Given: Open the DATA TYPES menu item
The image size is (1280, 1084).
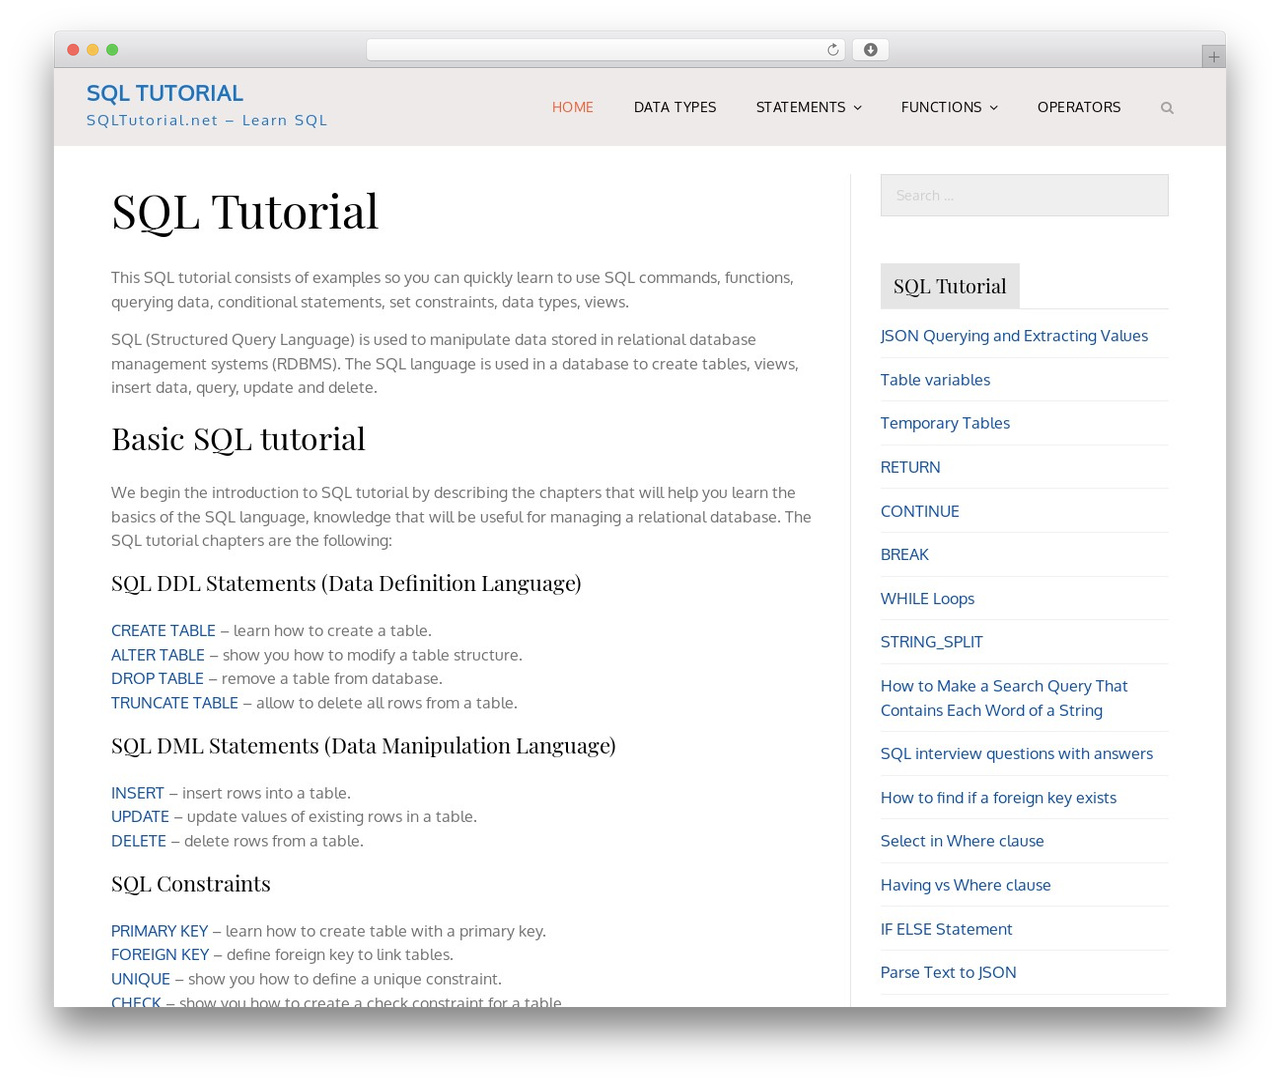Looking at the screenshot, I should click(675, 107).
